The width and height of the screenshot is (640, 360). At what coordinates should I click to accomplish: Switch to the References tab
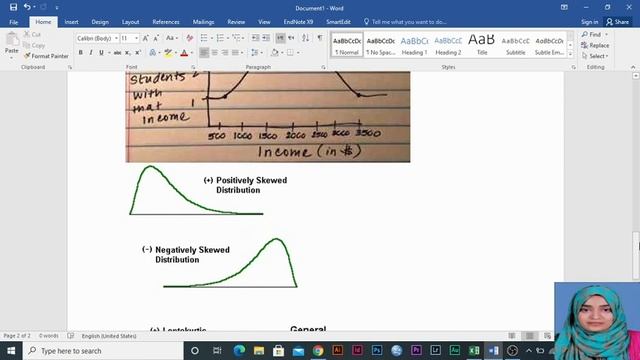[166, 22]
